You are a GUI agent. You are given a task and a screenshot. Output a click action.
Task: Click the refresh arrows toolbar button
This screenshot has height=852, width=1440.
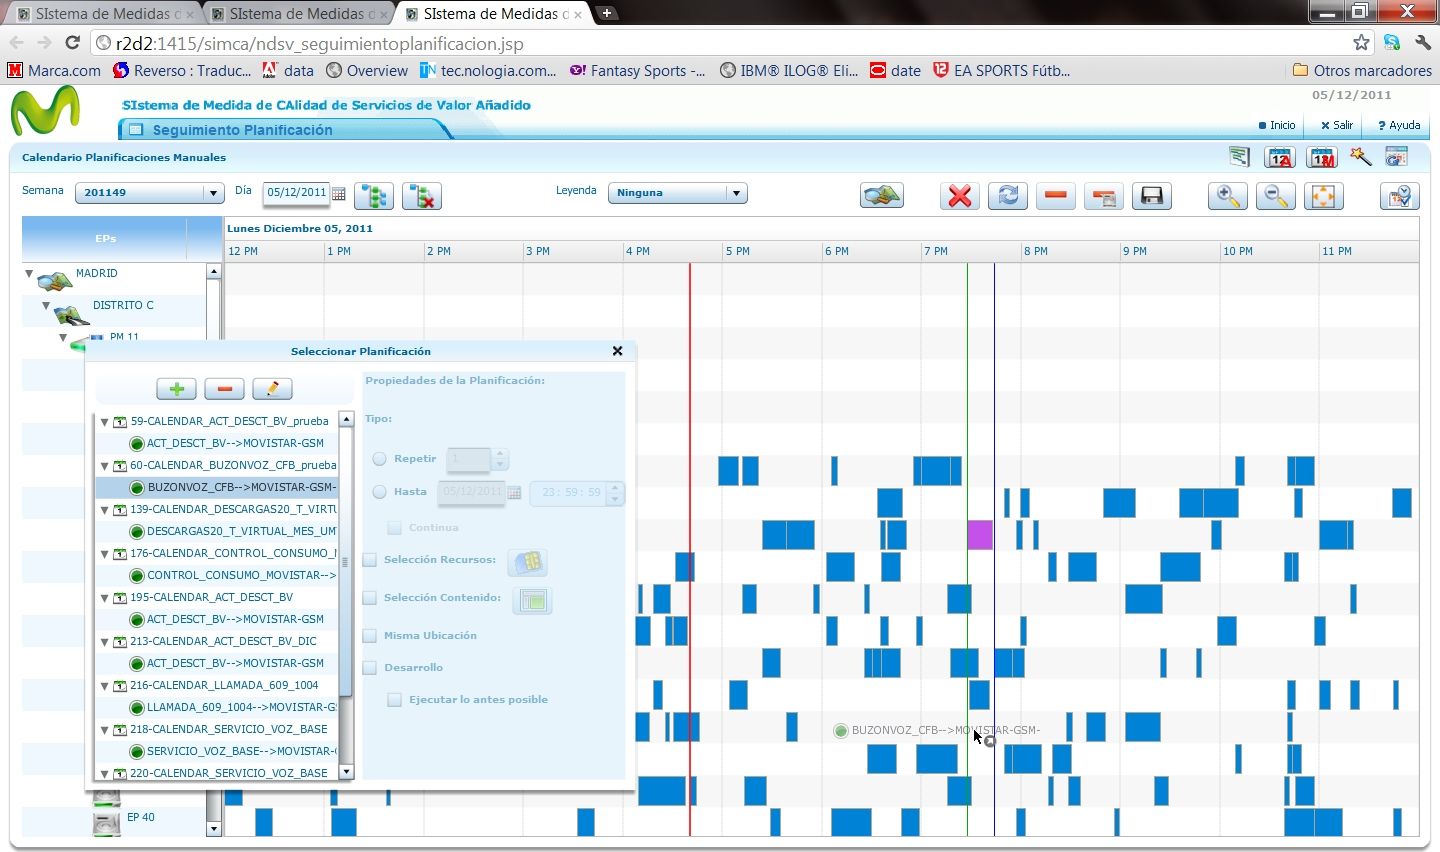[x=1007, y=196]
